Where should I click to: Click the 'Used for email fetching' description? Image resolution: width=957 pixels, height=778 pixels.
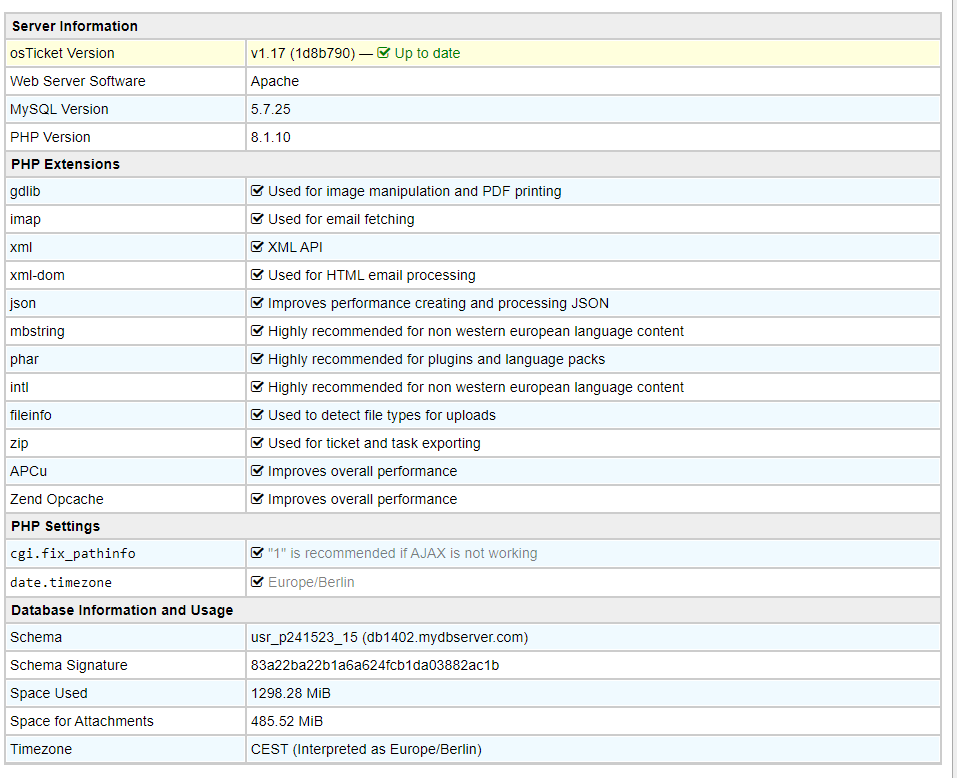point(341,219)
